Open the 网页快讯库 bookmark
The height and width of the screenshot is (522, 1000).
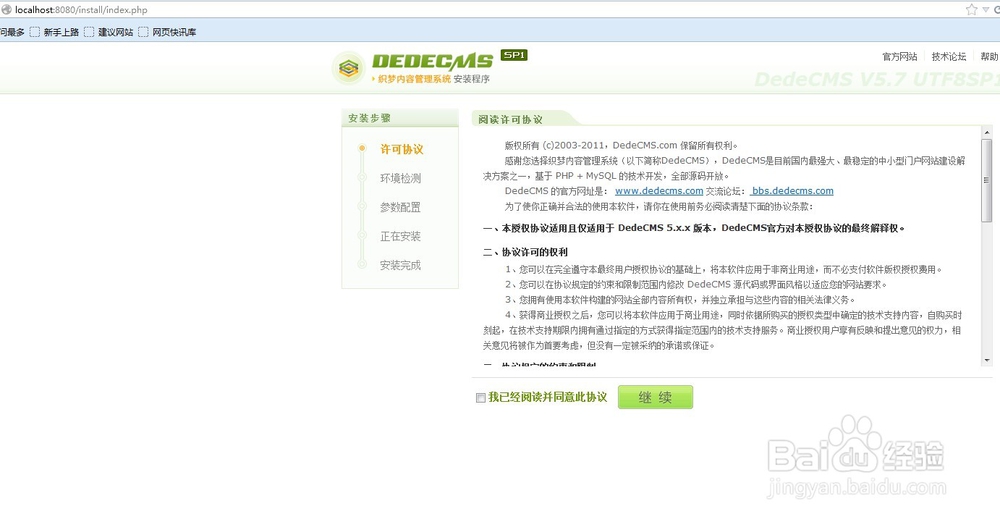click(167, 32)
